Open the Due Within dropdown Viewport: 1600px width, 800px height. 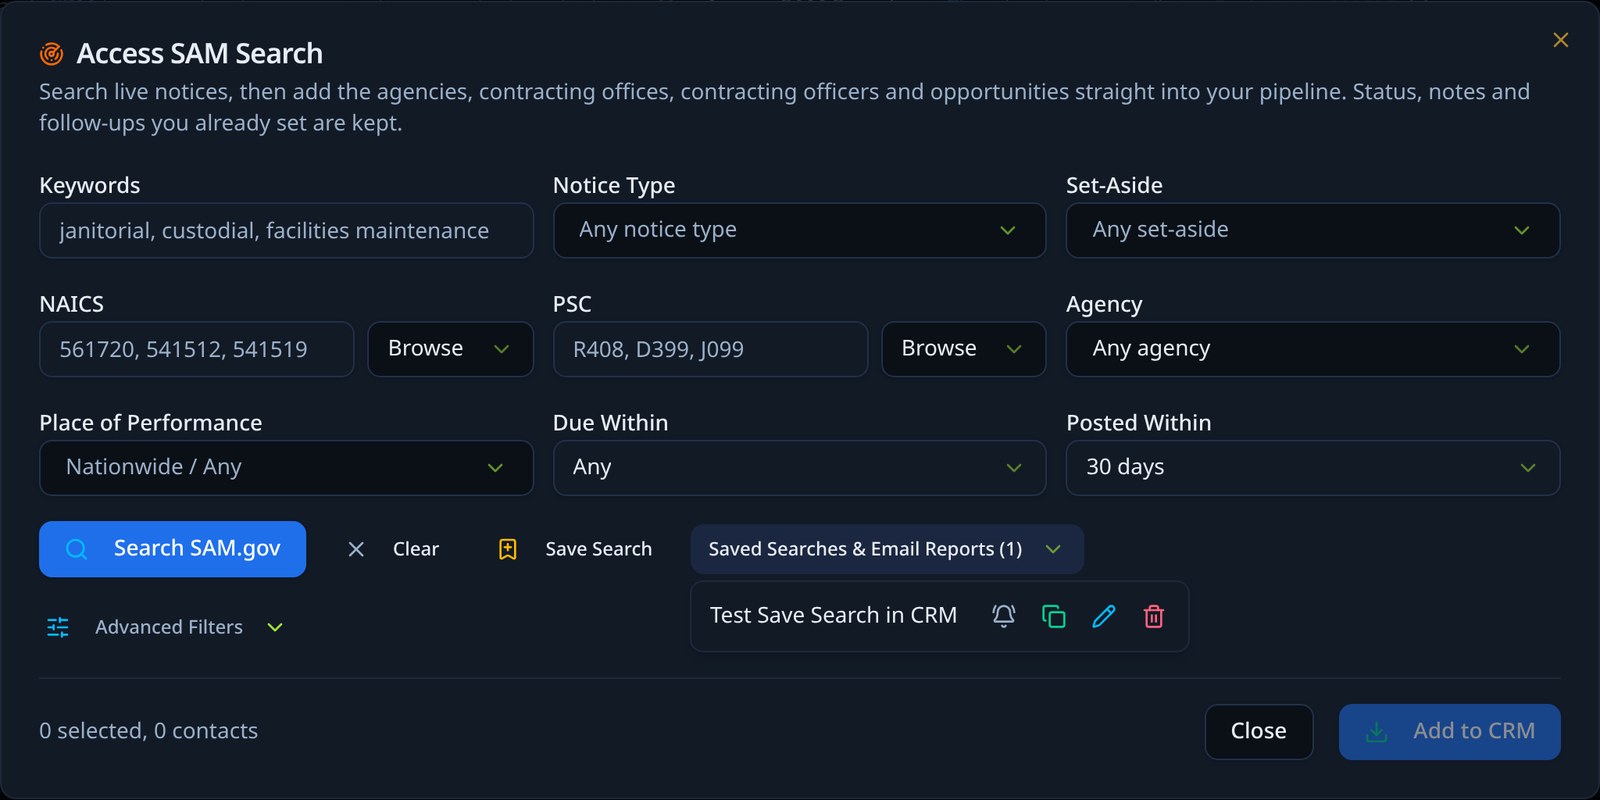[x=799, y=468]
